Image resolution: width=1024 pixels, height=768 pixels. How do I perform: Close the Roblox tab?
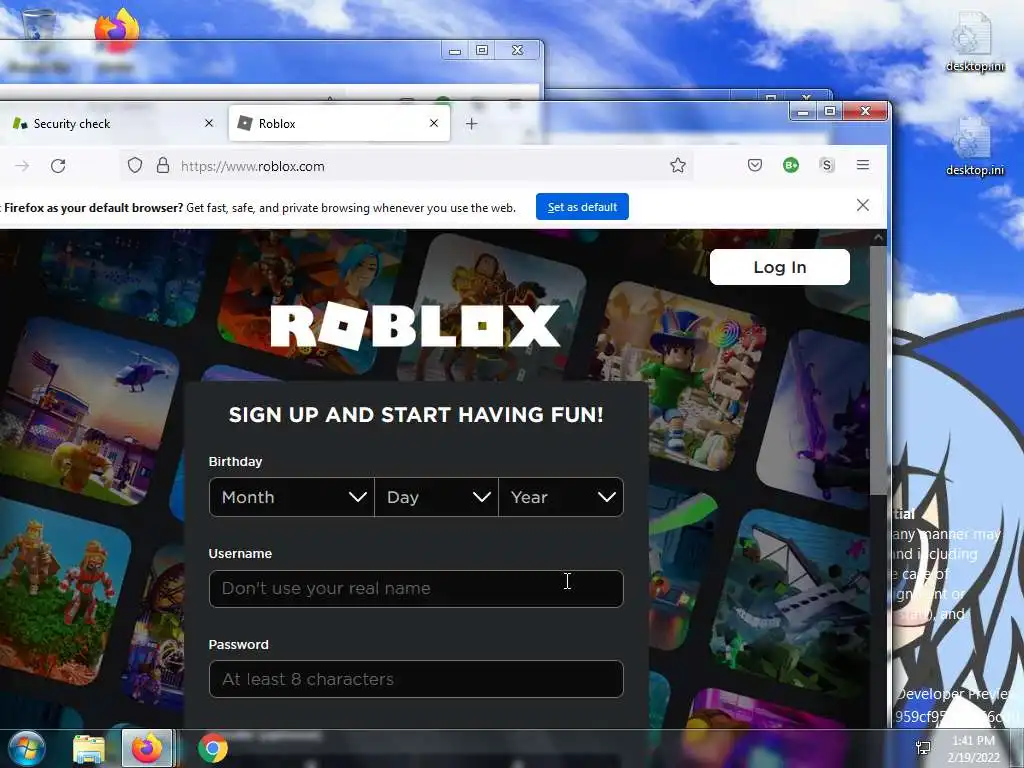point(434,123)
